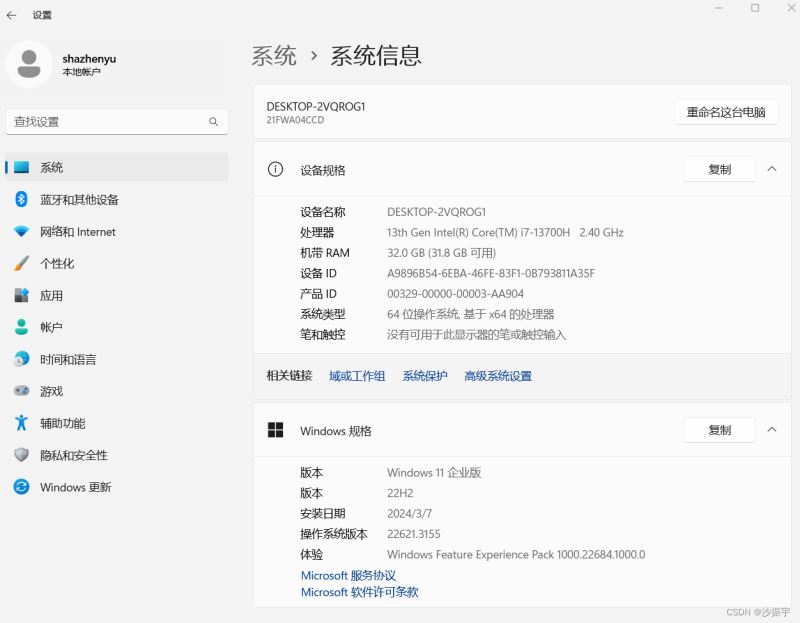The width and height of the screenshot is (800, 623).
Task: Click the Windows 11 企业版 edition value
Action: 434,472
